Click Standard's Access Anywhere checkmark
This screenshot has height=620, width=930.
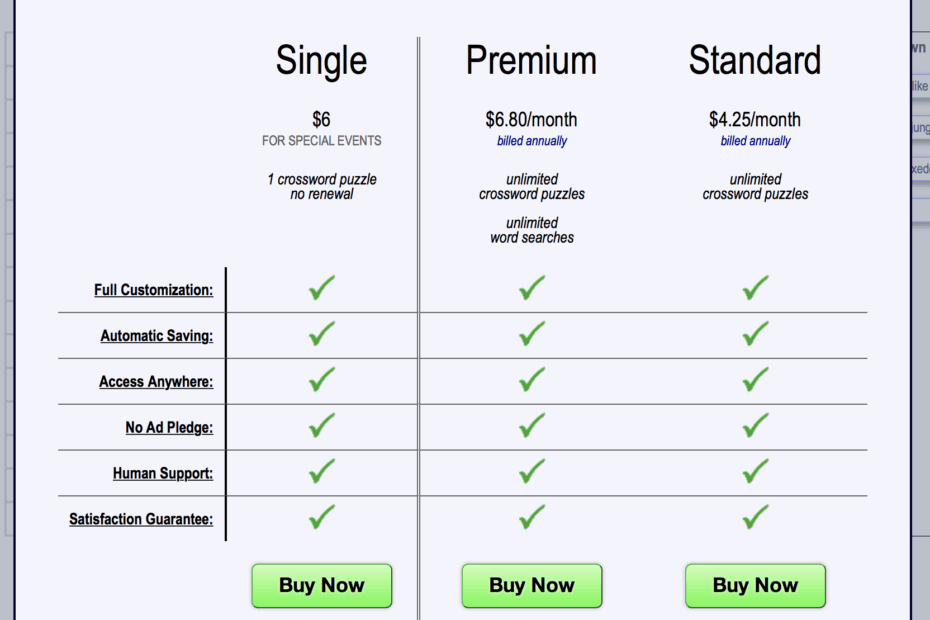[x=755, y=380]
